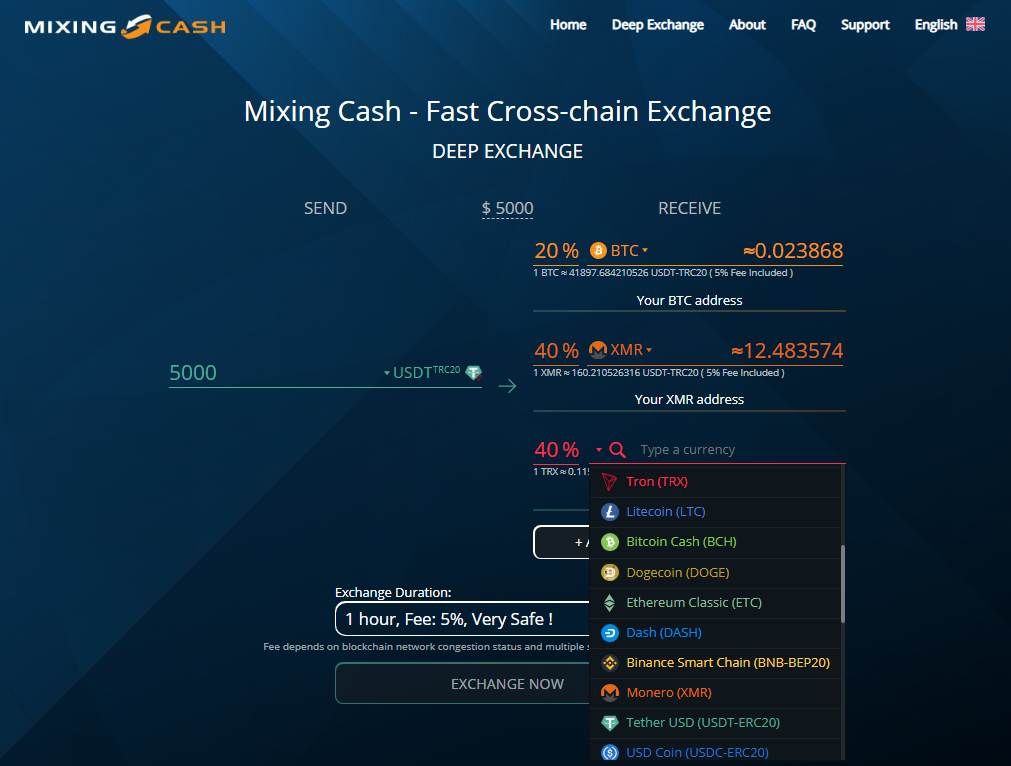1011x766 pixels.
Task: Select Litecoin (LTC) from the list
Action: tap(716, 512)
